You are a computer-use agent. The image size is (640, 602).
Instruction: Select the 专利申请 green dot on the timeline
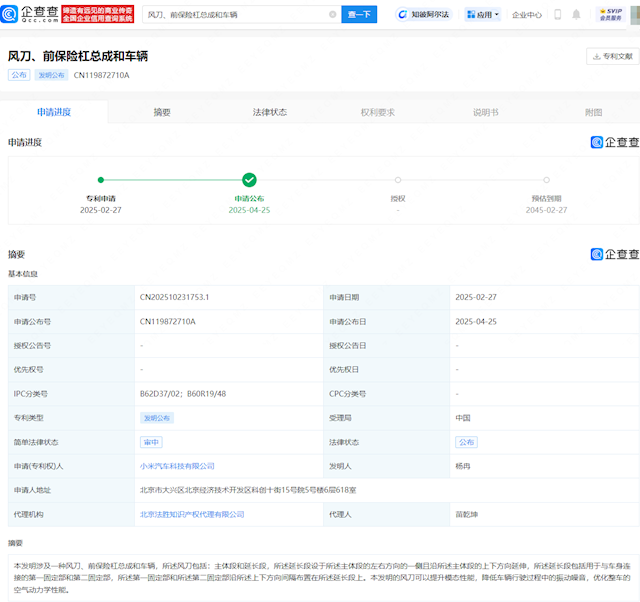click(x=101, y=180)
